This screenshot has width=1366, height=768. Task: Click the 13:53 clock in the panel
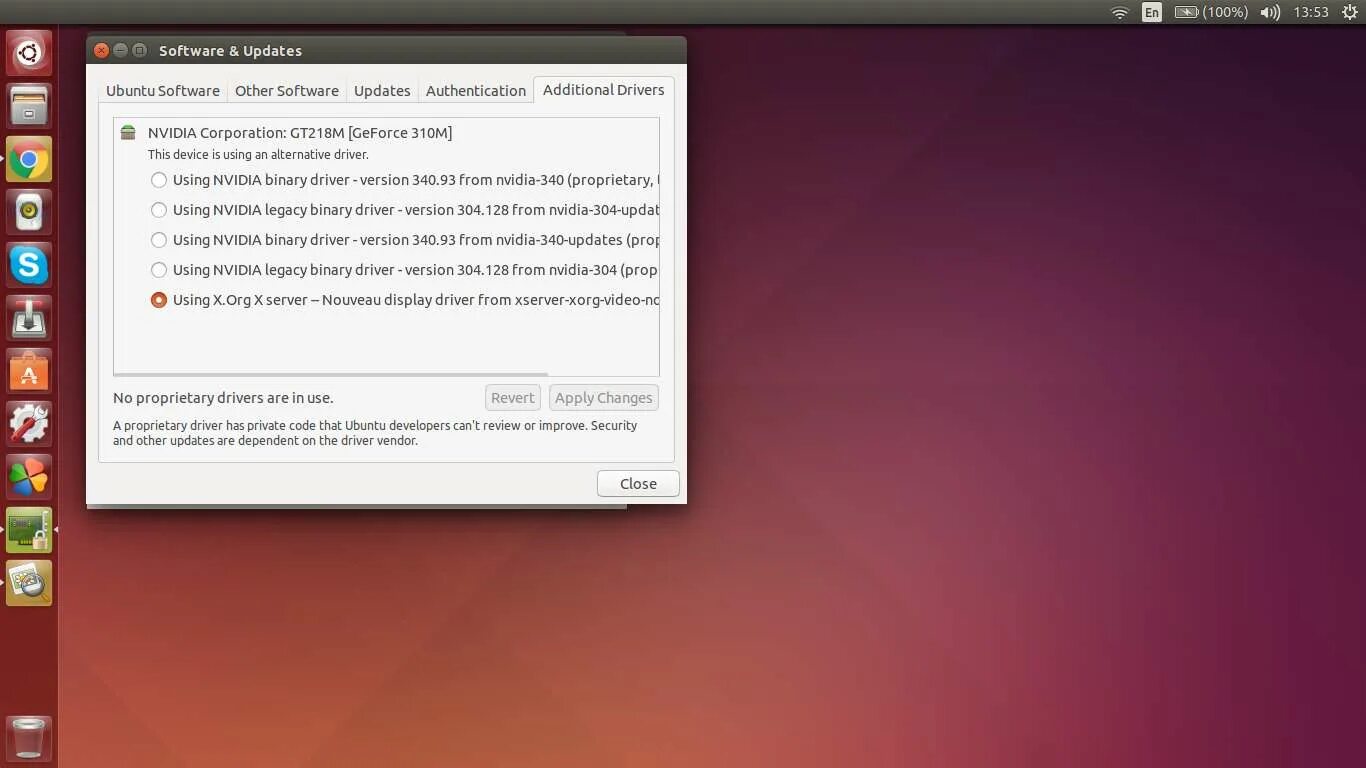pos(1310,12)
